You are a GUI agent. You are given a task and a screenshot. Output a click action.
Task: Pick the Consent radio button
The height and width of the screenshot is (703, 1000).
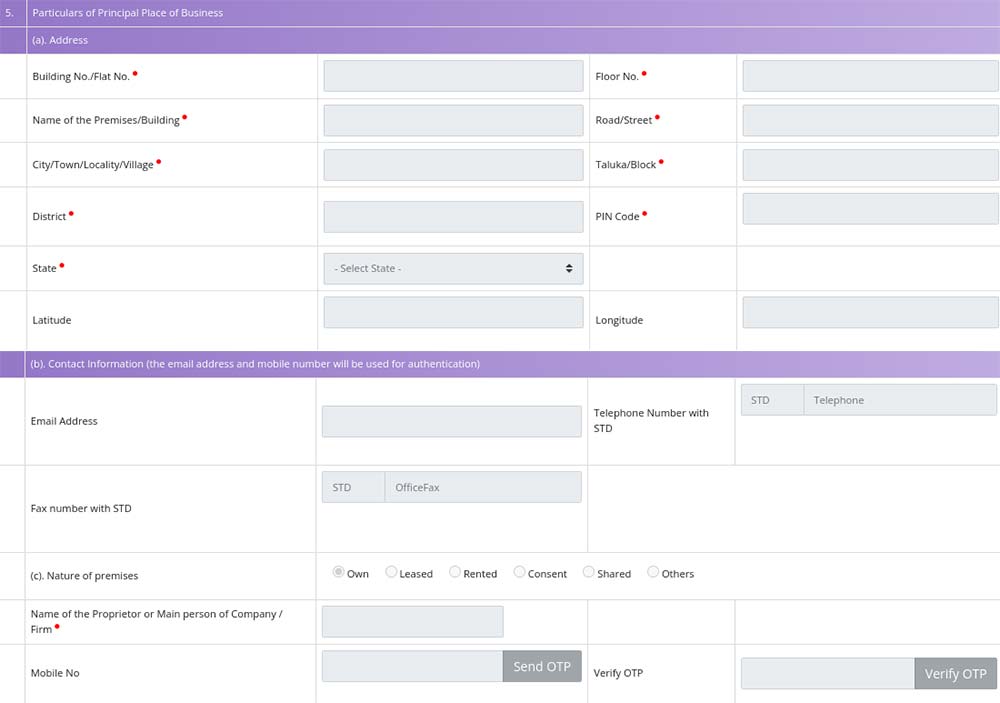[519, 572]
